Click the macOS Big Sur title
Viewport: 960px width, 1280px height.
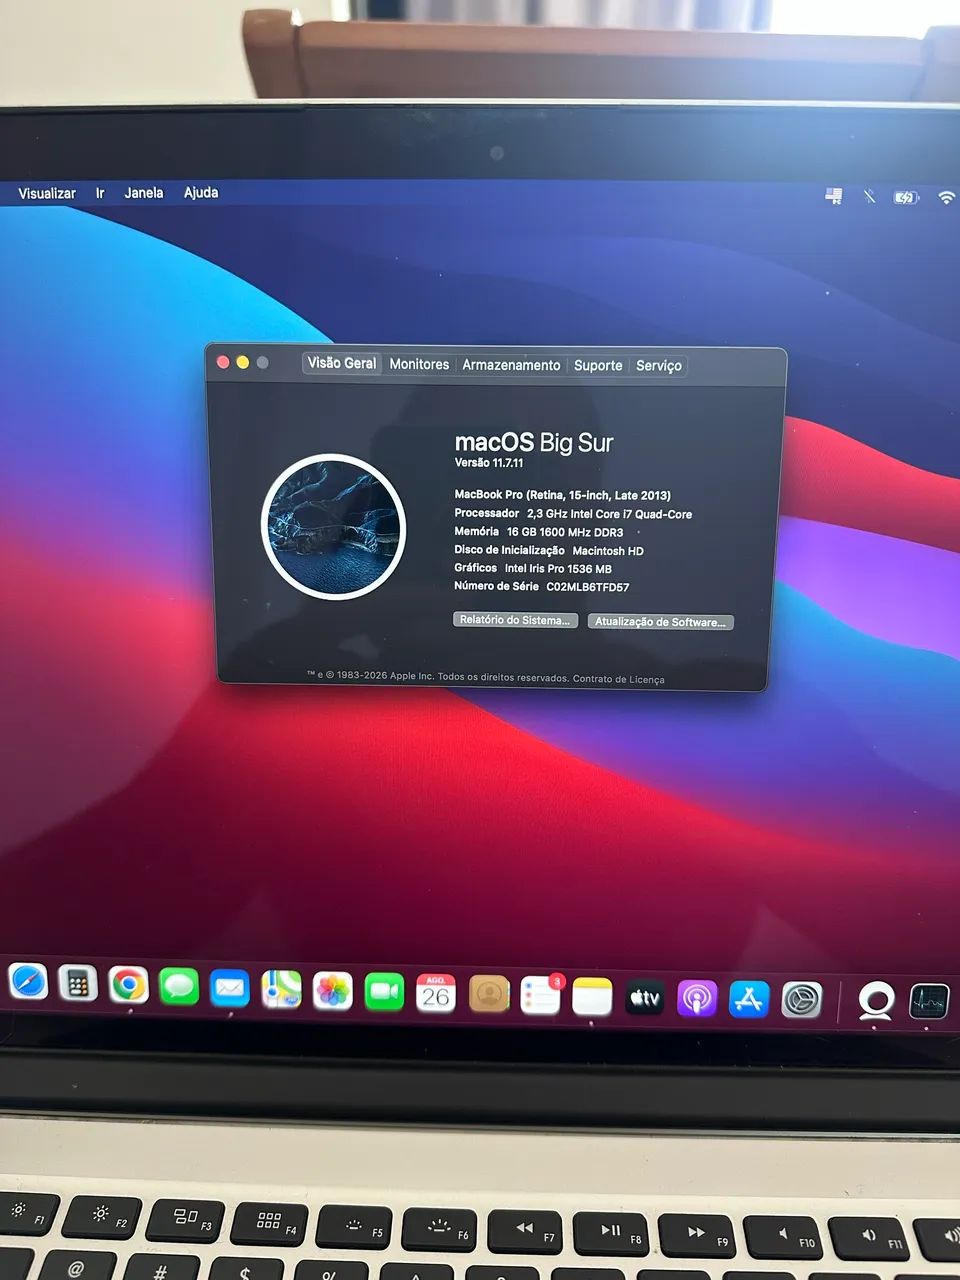(534, 442)
